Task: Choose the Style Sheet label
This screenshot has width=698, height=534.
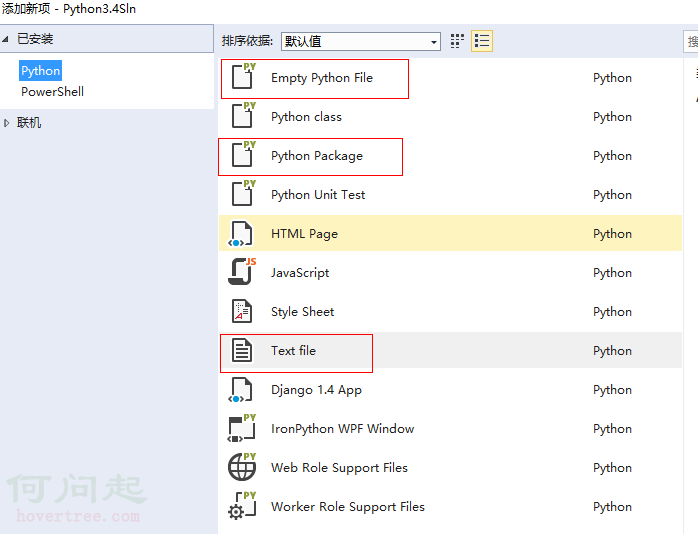Action: pyautogui.click(x=302, y=312)
